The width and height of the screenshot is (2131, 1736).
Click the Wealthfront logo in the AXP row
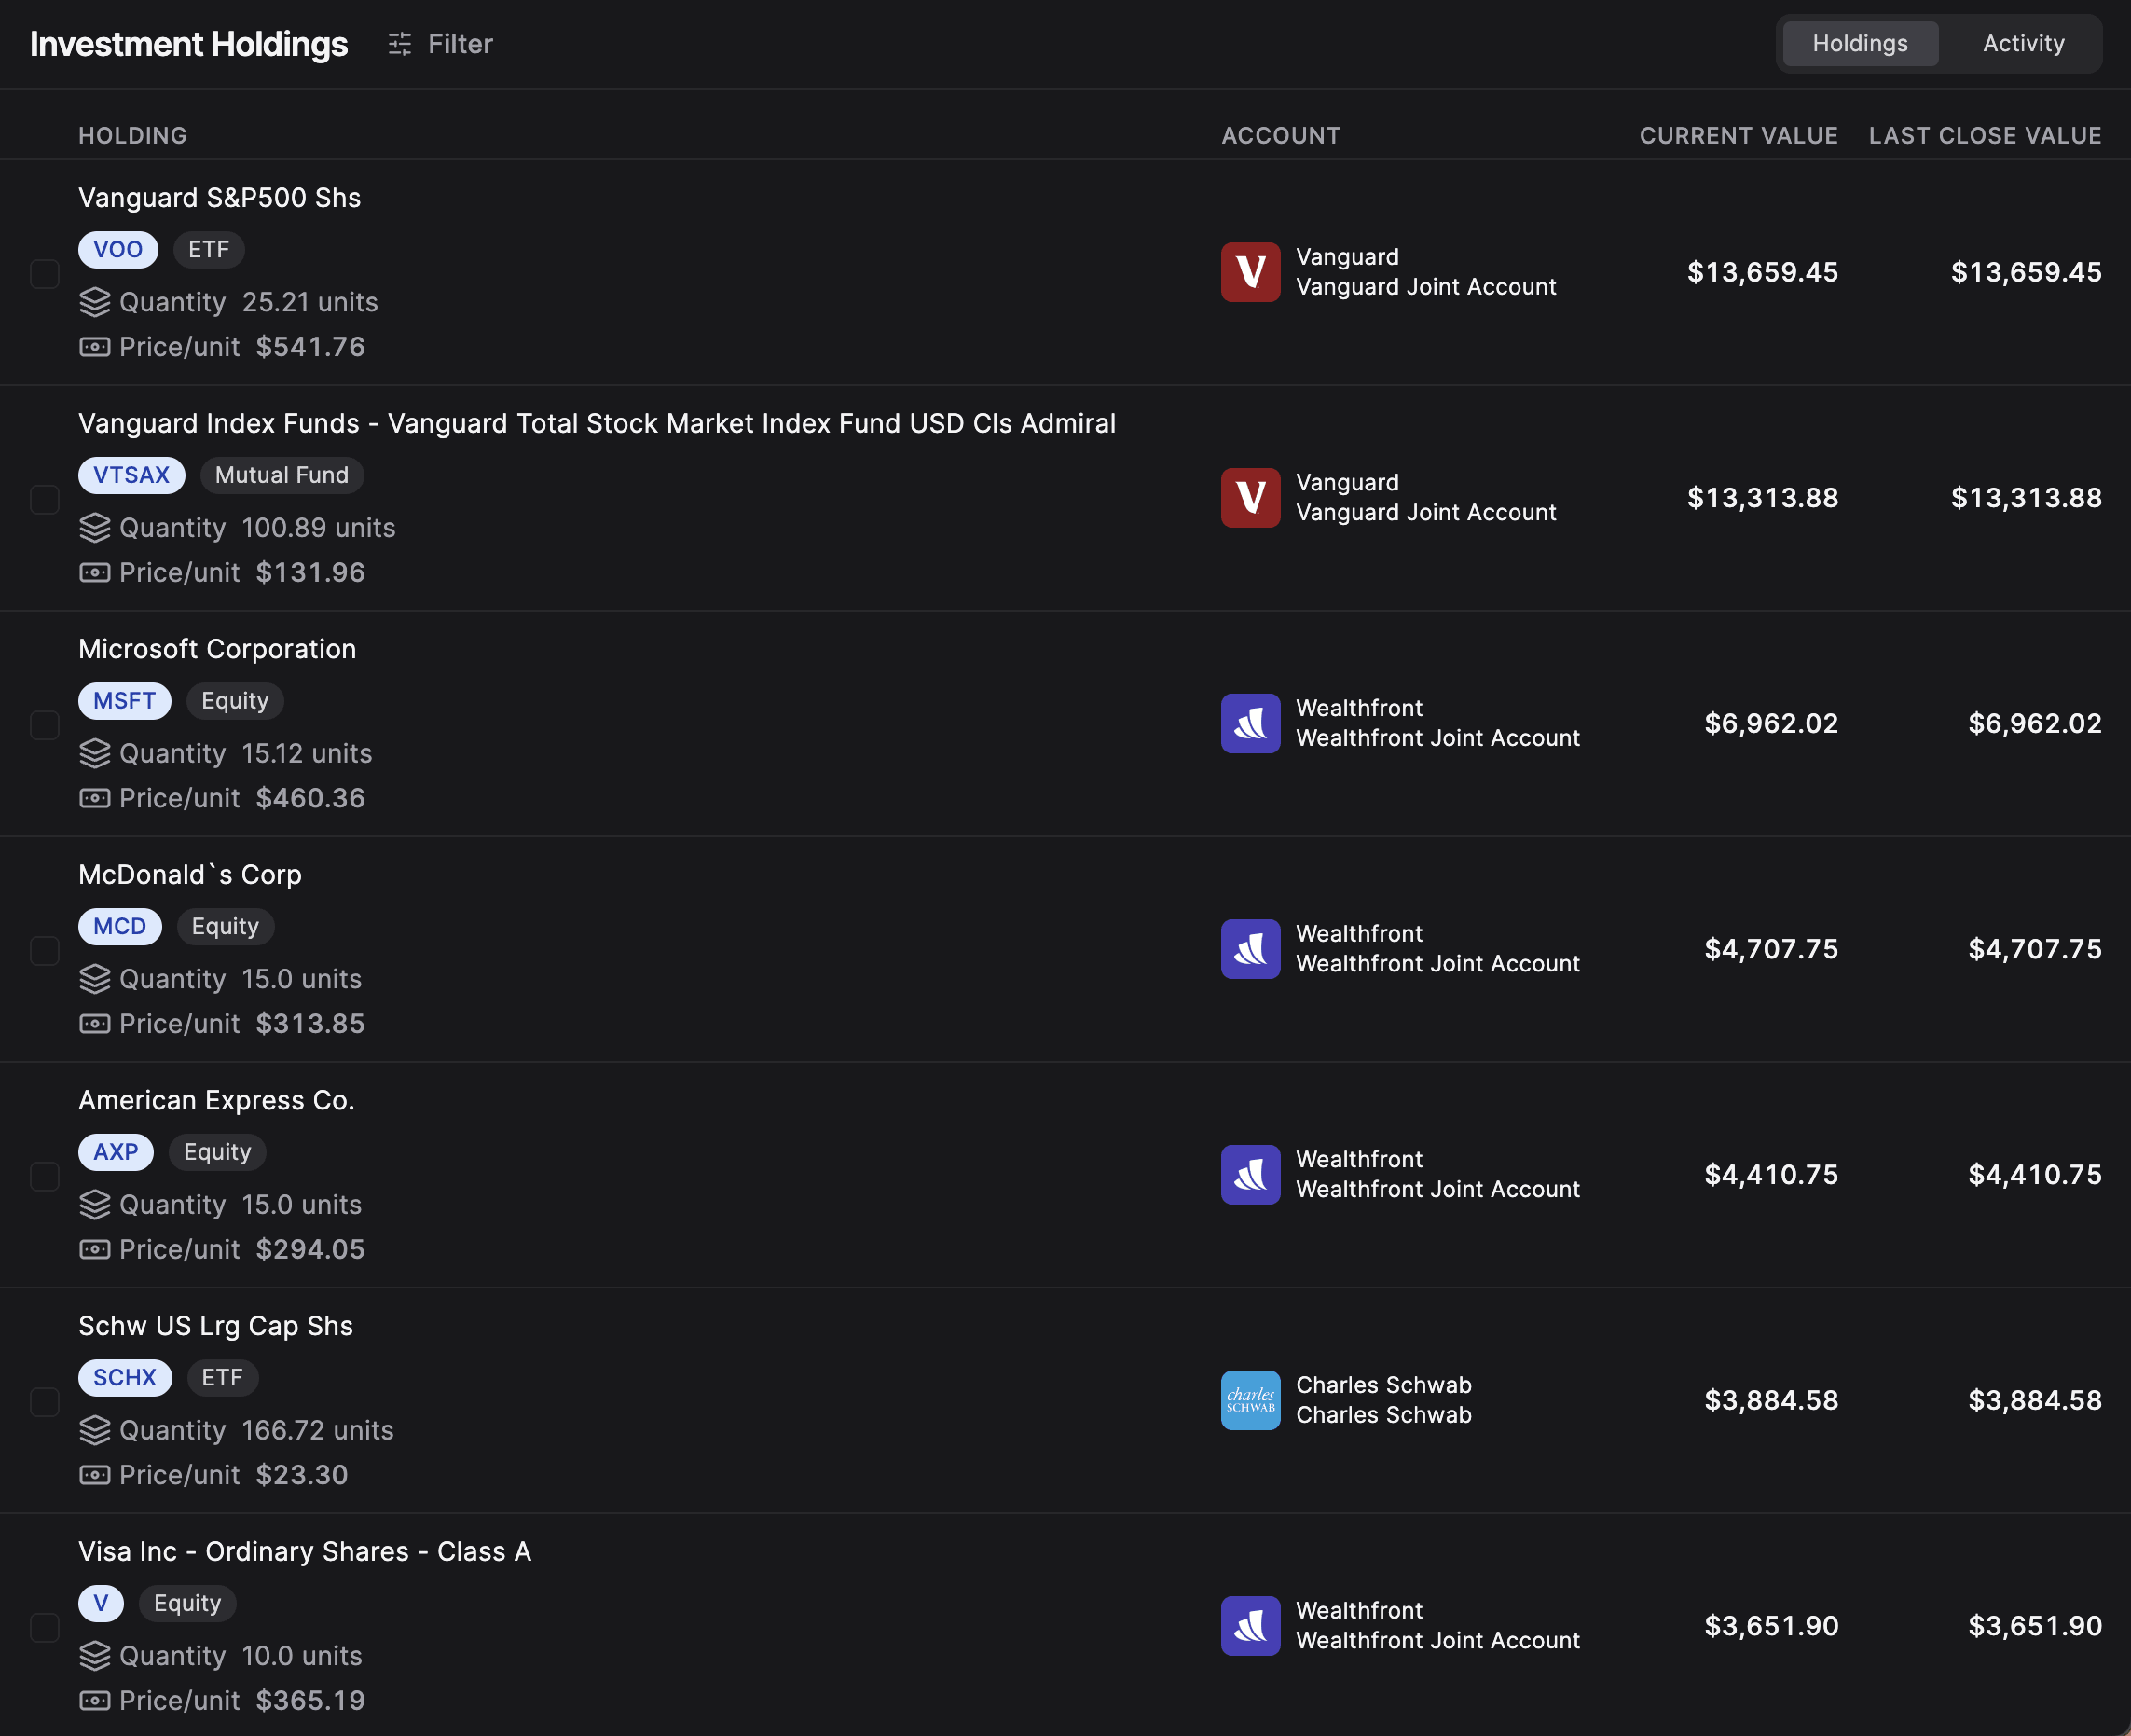(1250, 1175)
